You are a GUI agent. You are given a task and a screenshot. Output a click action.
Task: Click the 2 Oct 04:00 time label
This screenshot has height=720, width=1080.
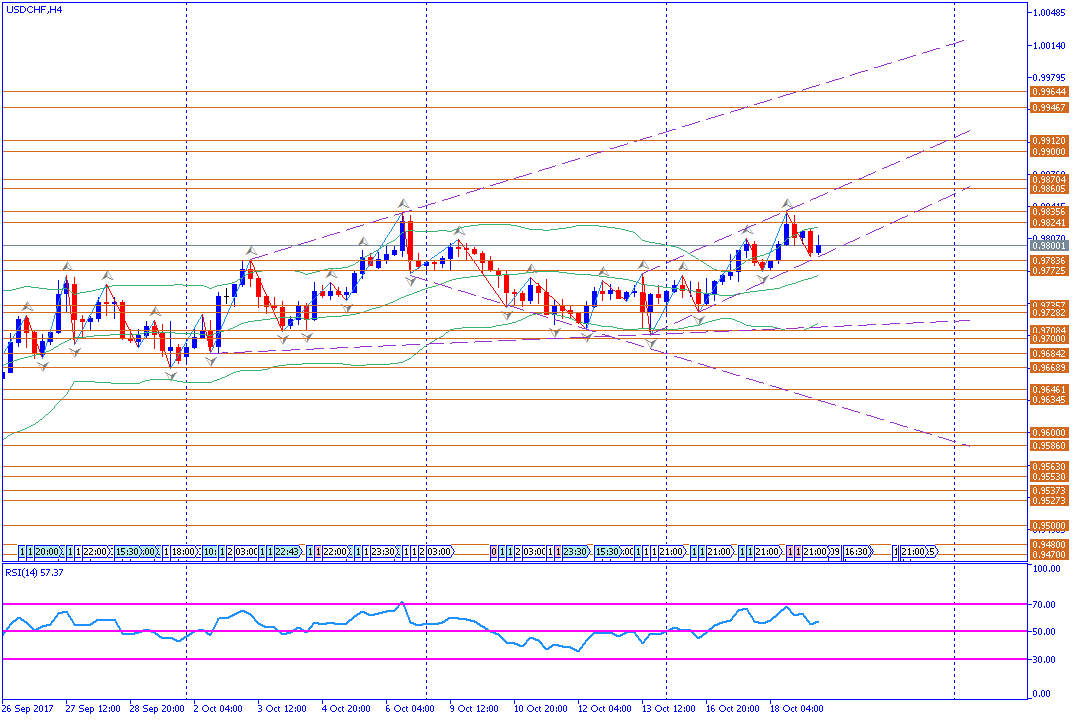coord(218,708)
